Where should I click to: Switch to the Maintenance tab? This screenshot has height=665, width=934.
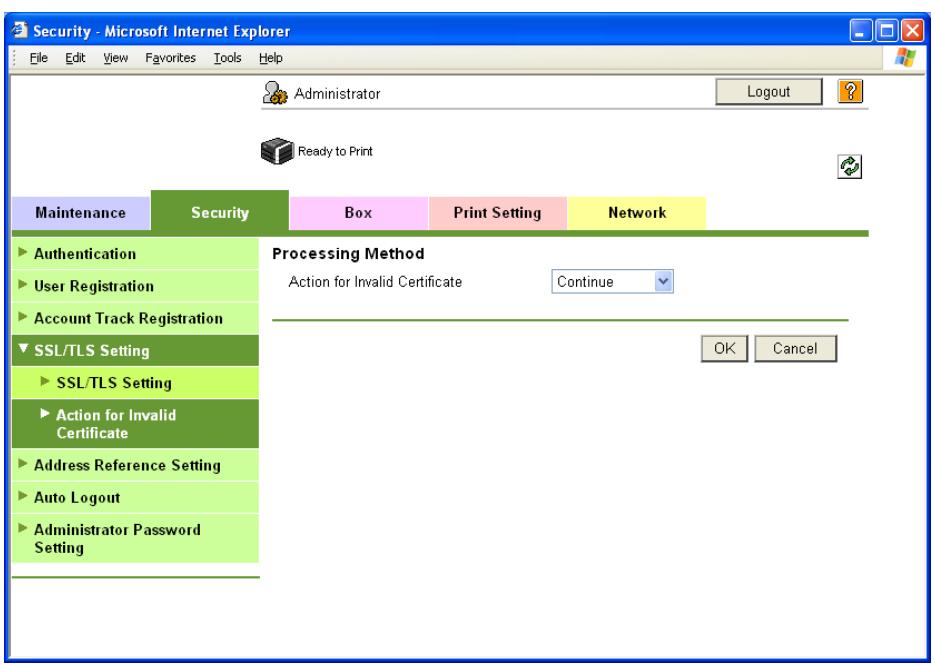[x=81, y=213]
